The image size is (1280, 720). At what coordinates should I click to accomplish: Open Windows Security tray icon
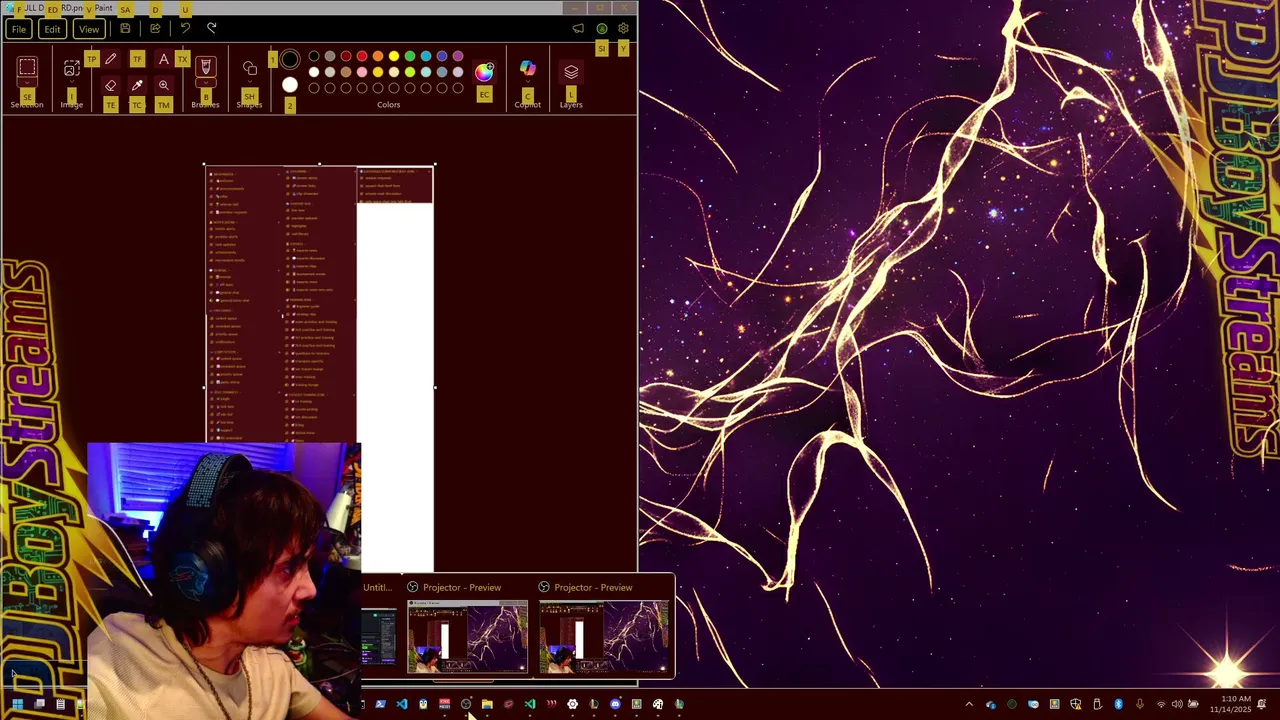click(x=1076, y=704)
